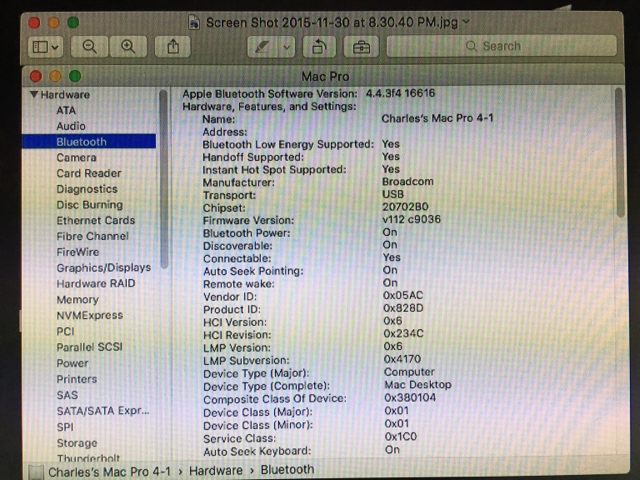Select the highlighted Bluetooth row

(89, 142)
